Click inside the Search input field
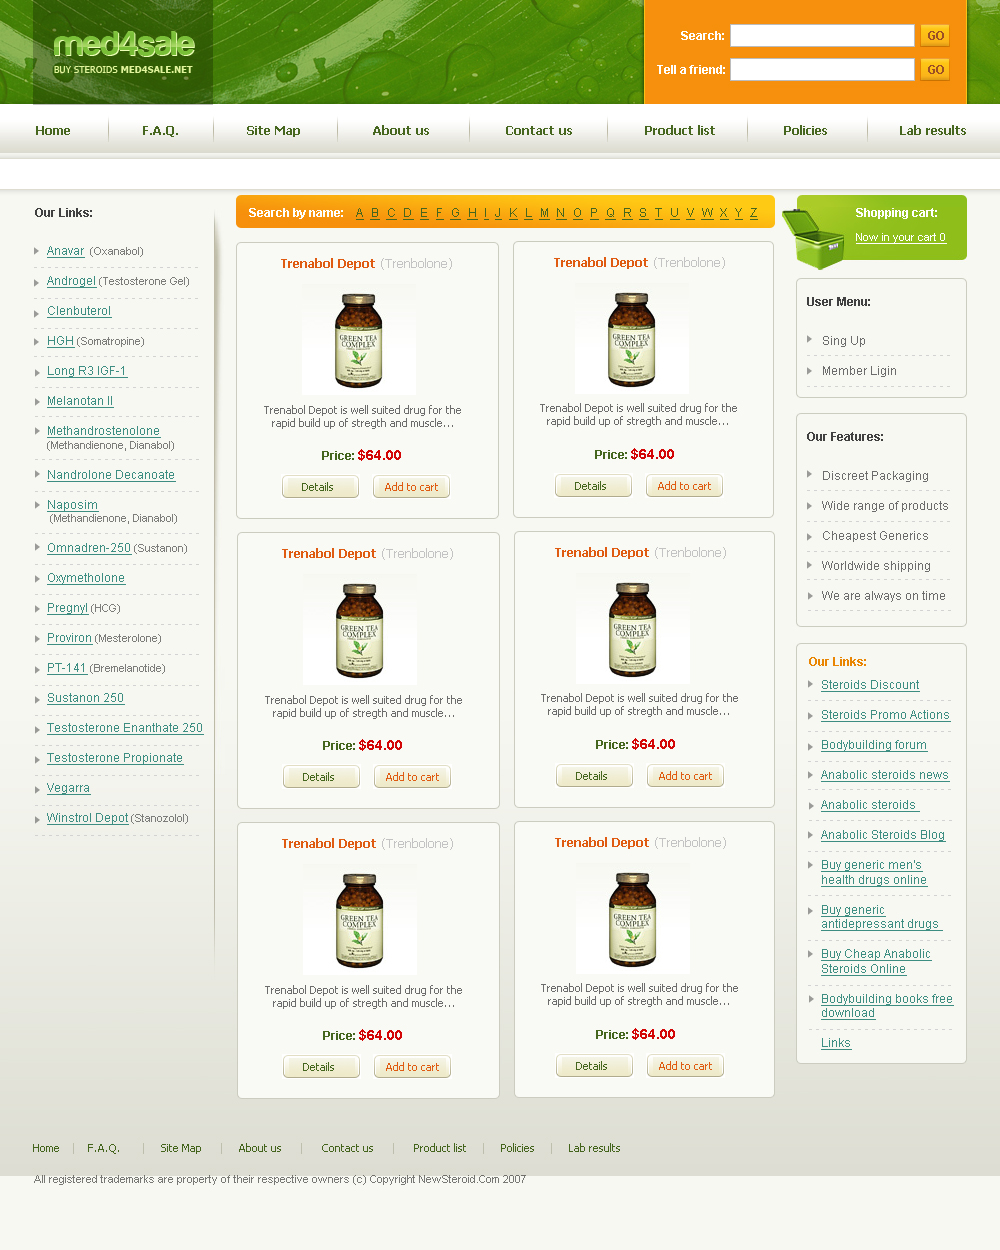1000x1250 pixels. coord(822,36)
